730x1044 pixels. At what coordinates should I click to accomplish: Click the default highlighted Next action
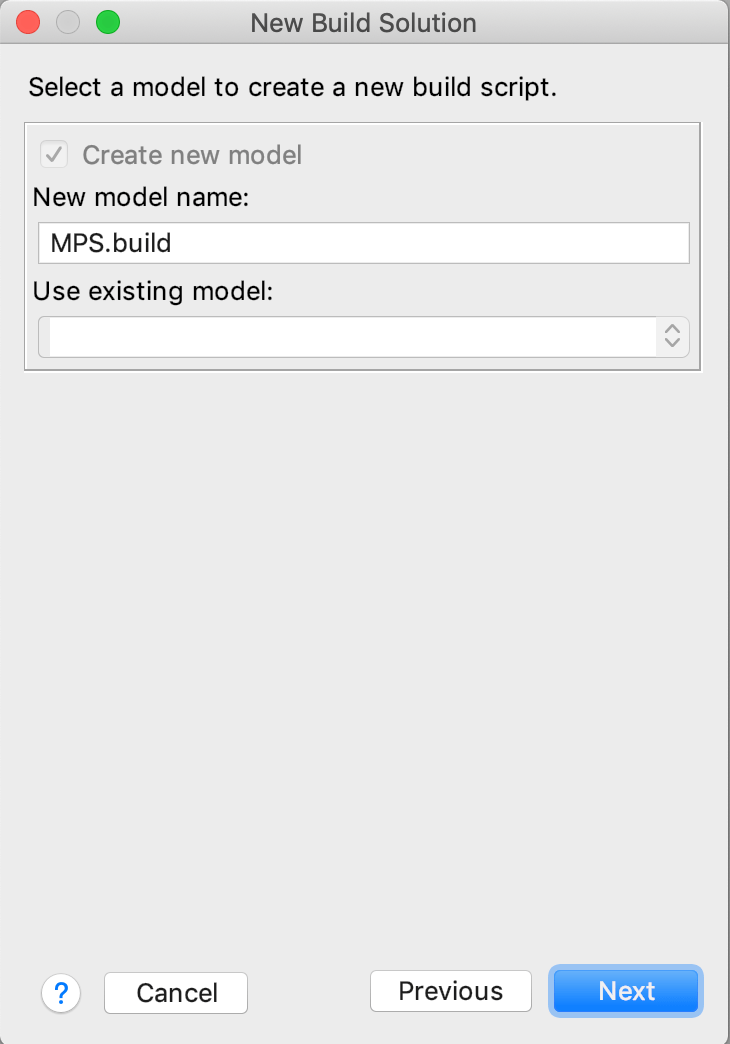point(625,991)
